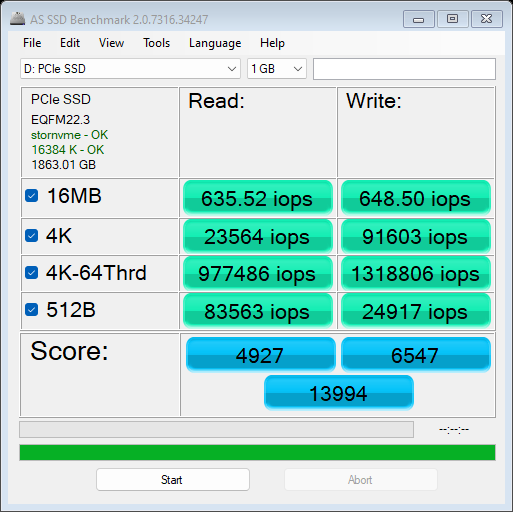Open the View menu
Viewport: 513px width, 512px height.
click(x=111, y=43)
